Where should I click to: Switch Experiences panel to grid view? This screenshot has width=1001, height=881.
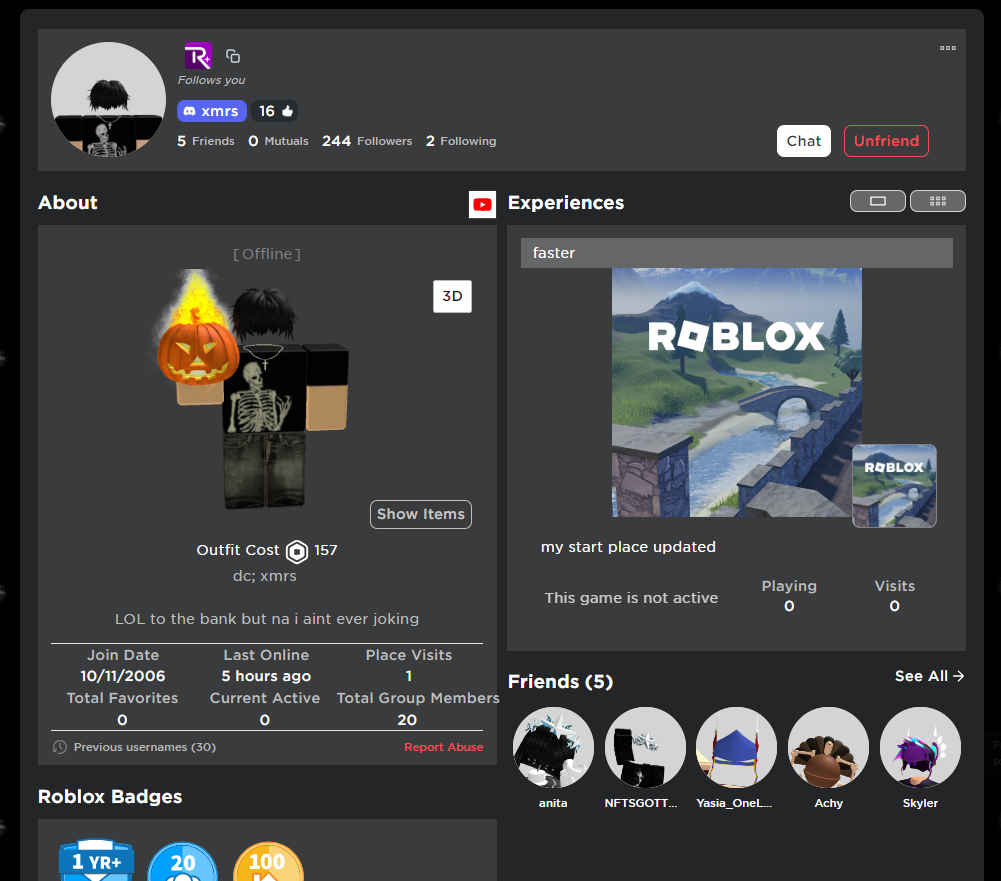tap(937, 200)
